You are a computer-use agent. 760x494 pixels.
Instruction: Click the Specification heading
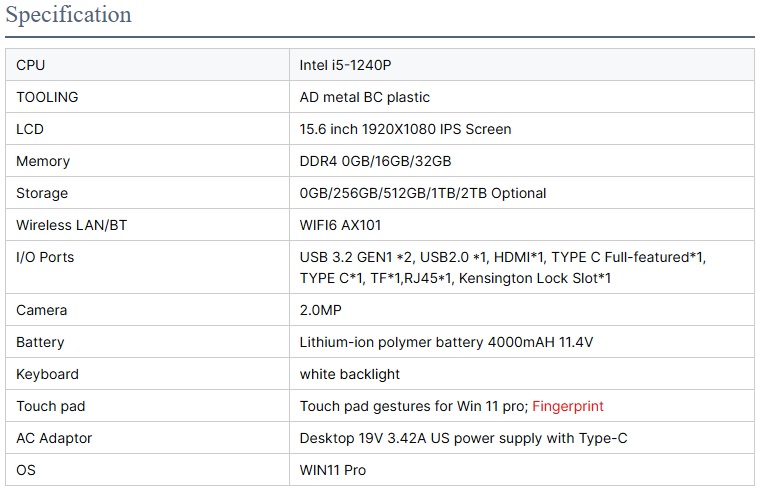tap(69, 15)
